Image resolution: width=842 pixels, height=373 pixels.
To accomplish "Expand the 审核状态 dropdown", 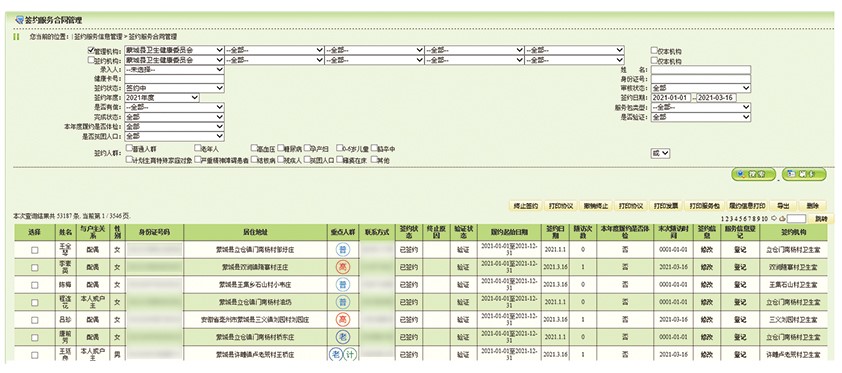I will [701, 88].
